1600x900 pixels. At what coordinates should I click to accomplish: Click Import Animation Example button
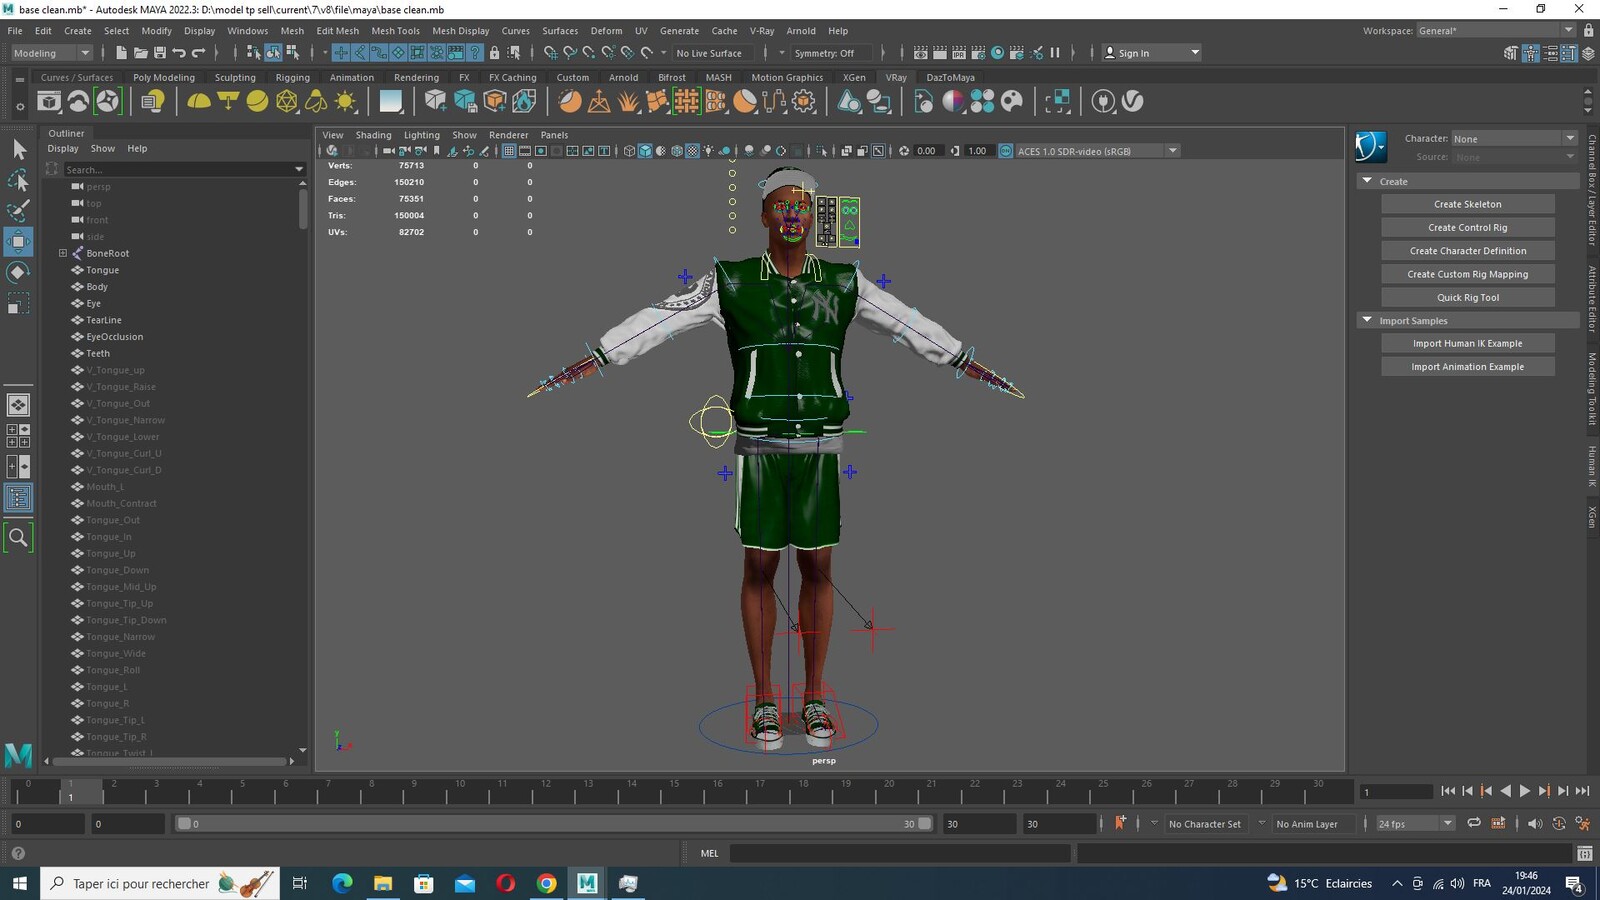coord(1467,367)
